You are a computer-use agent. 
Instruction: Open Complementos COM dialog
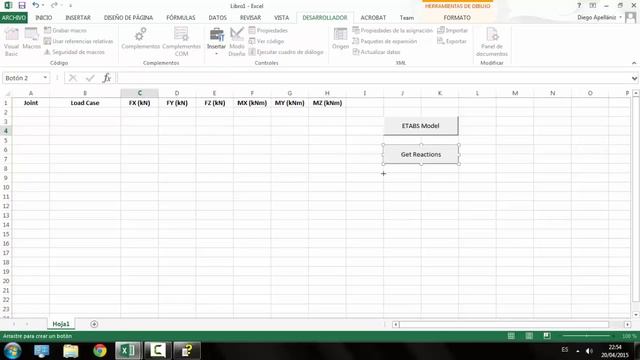coord(182,42)
